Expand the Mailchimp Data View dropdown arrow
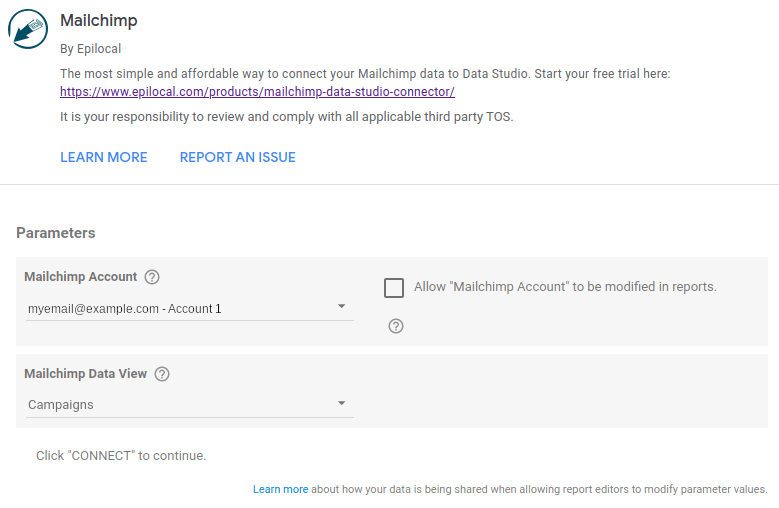The height and width of the screenshot is (508, 779). tap(341, 403)
